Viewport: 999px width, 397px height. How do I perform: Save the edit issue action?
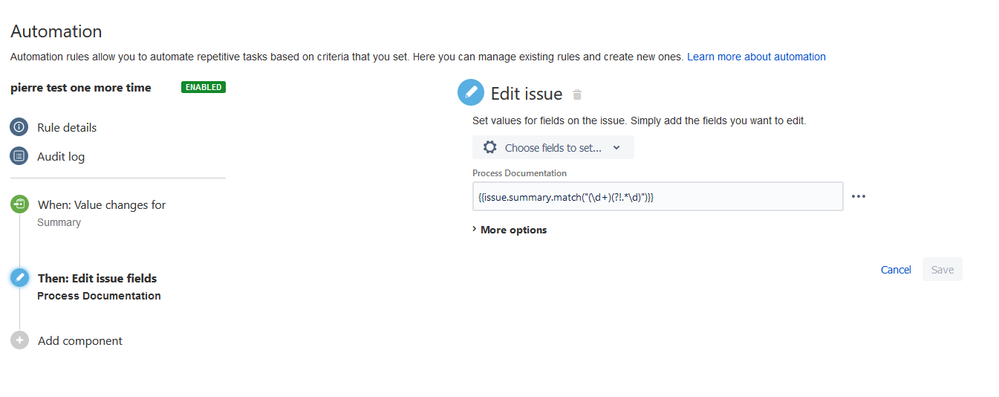click(942, 270)
